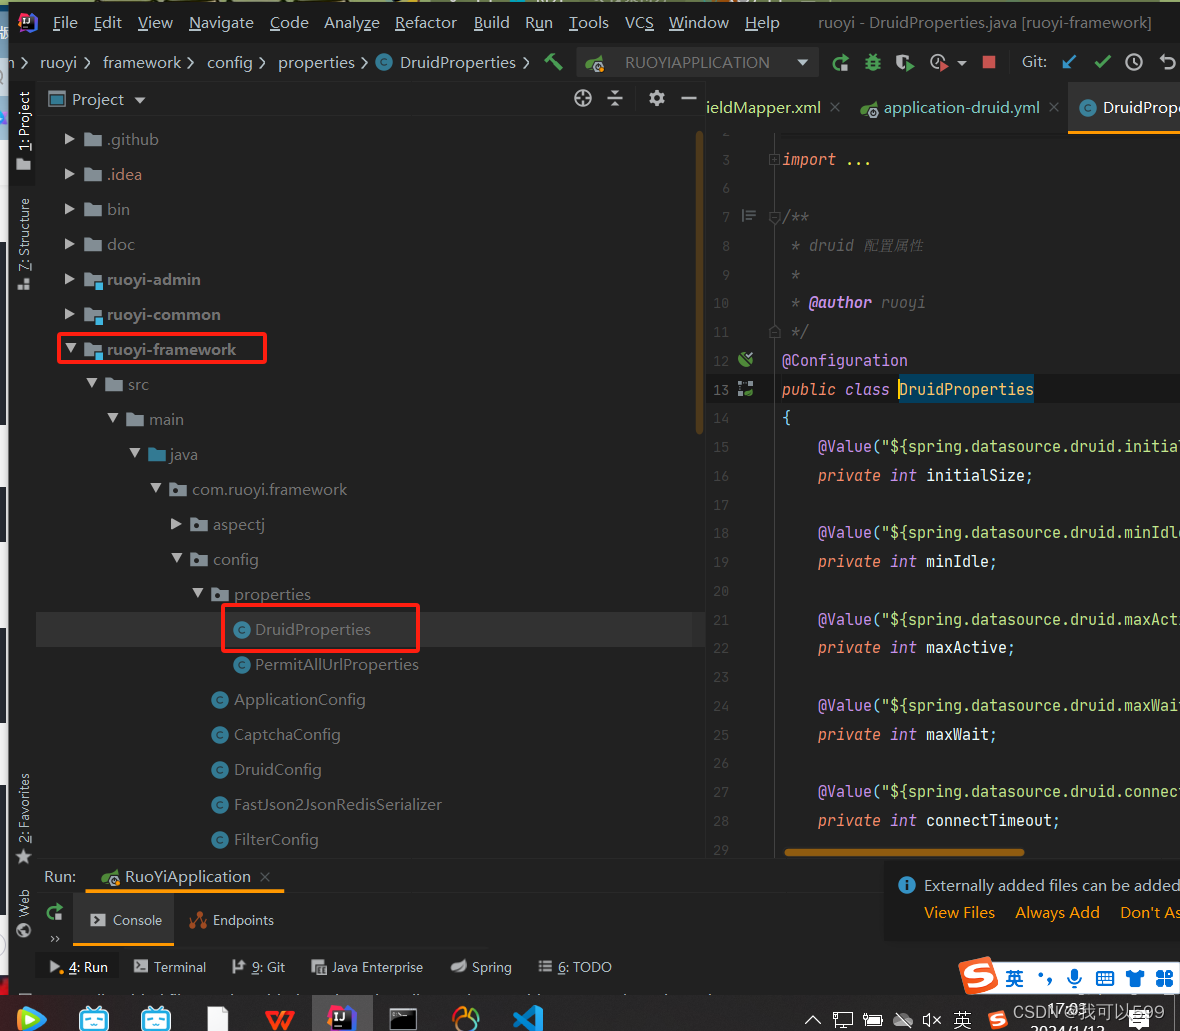Expand the bin folder
This screenshot has width=1180, height=1031.
pos(69,208)
